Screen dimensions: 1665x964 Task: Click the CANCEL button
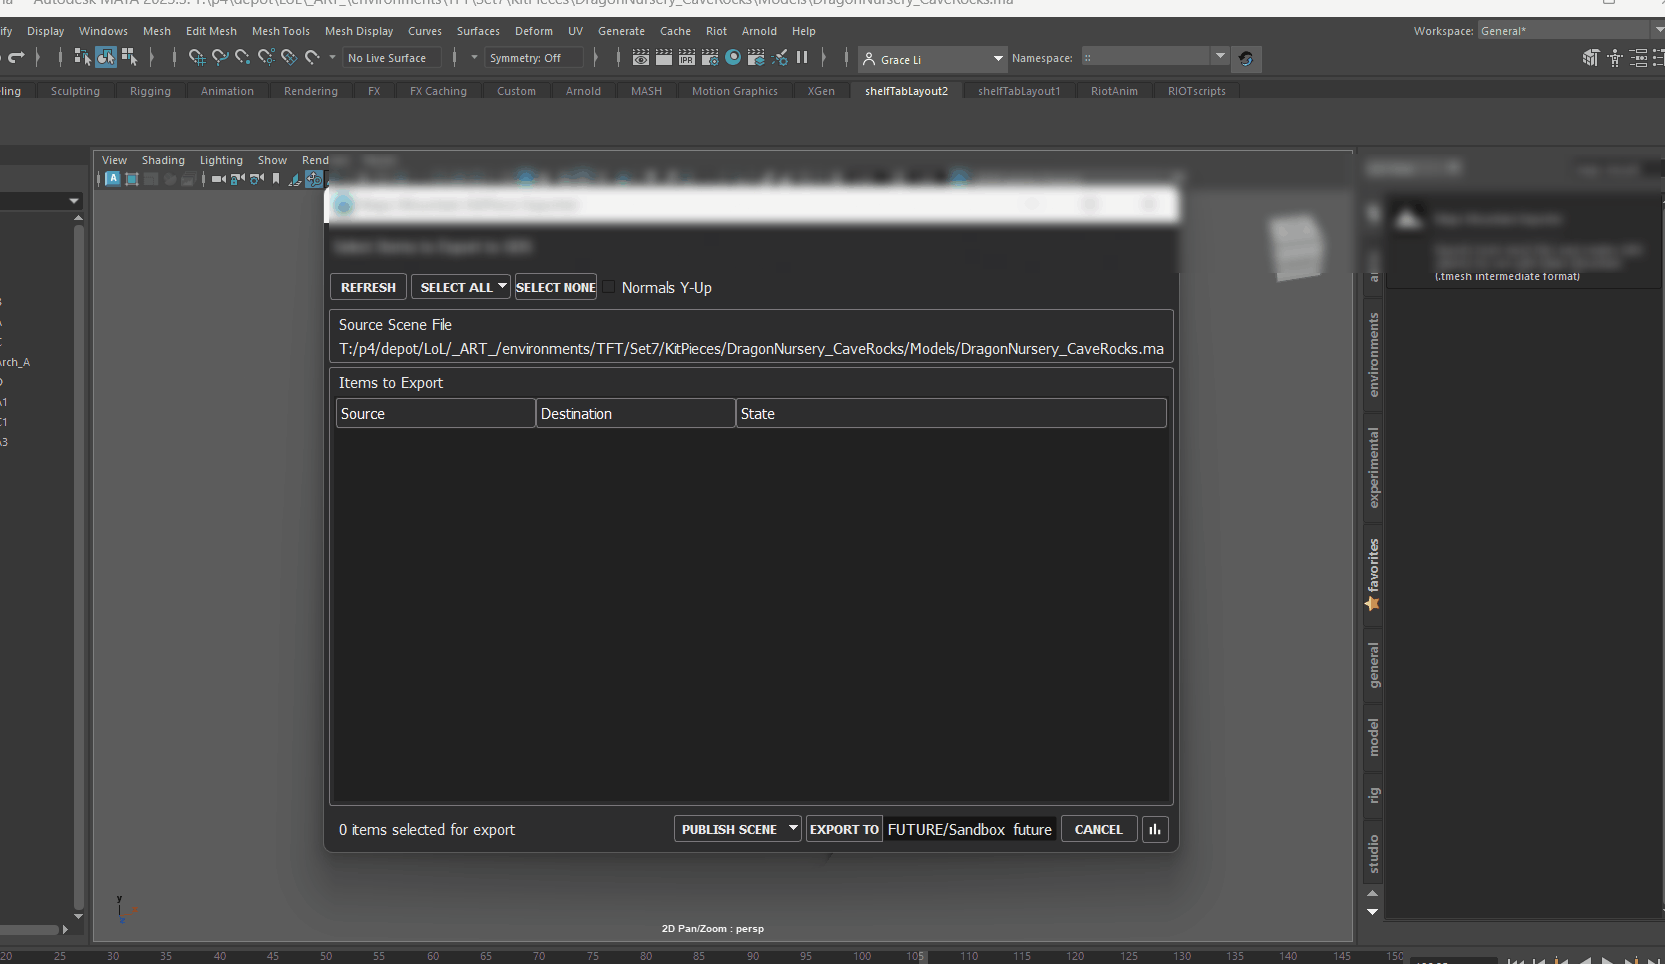pyautogui.click(x=1098, y=829)
